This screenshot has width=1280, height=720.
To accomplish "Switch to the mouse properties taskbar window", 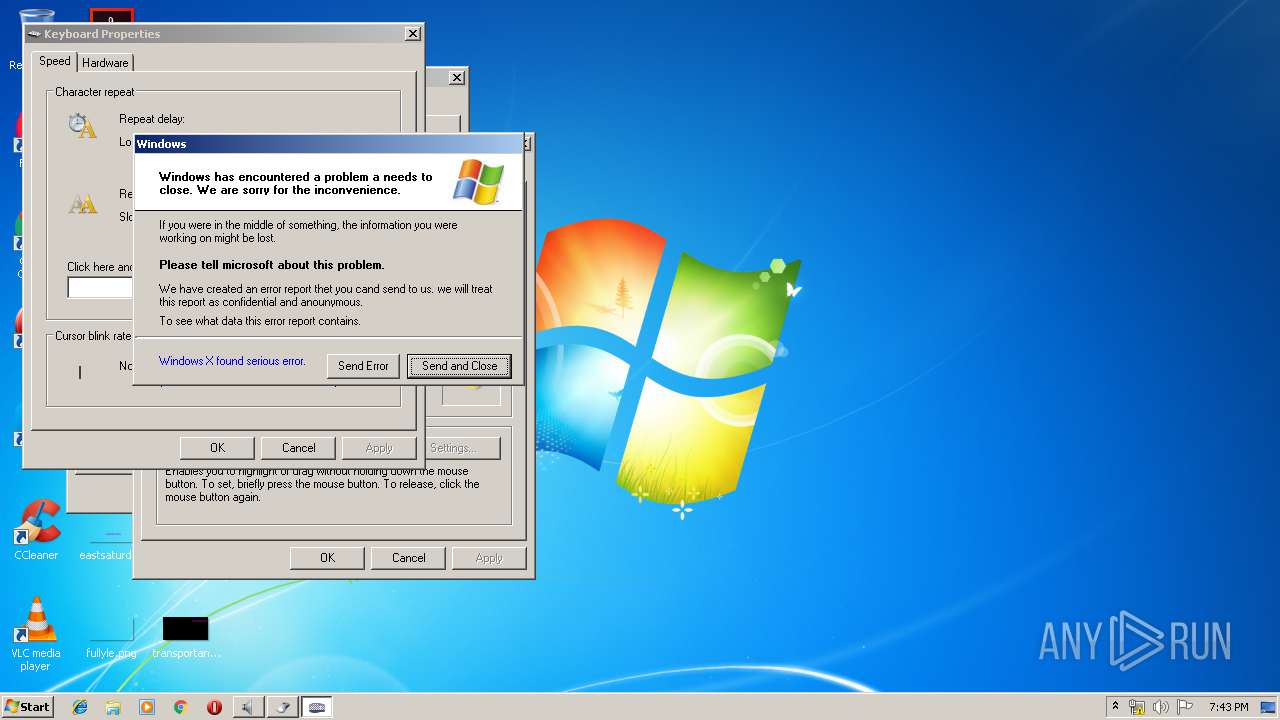I will [x=283, y=707].
